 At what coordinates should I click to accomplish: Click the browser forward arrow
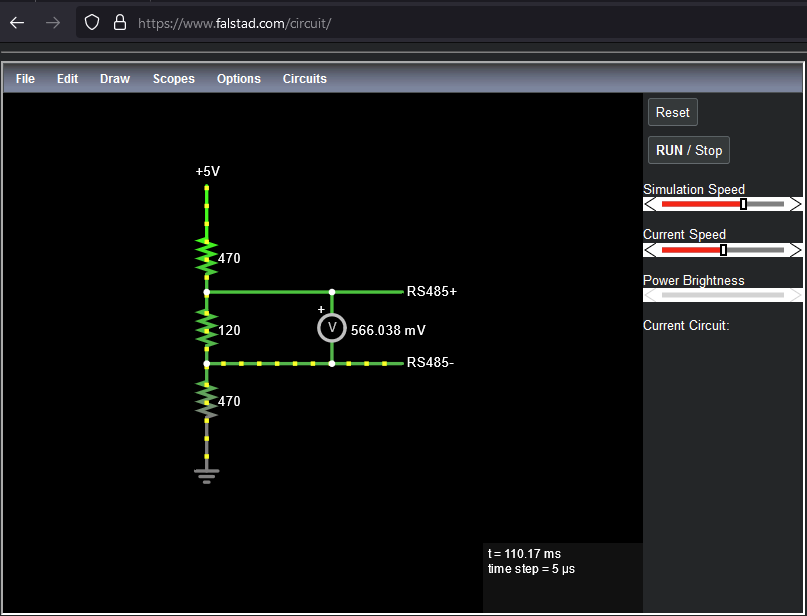click(52, 22)
